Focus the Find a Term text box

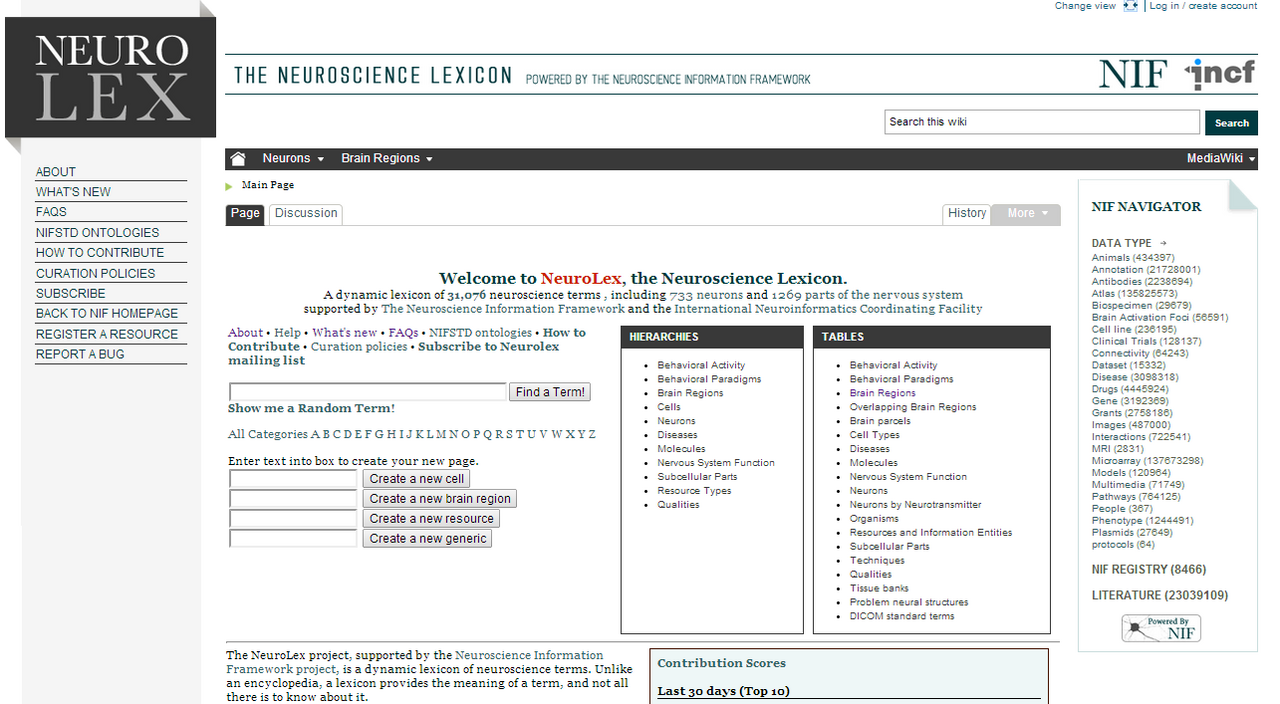click(368, 392)
